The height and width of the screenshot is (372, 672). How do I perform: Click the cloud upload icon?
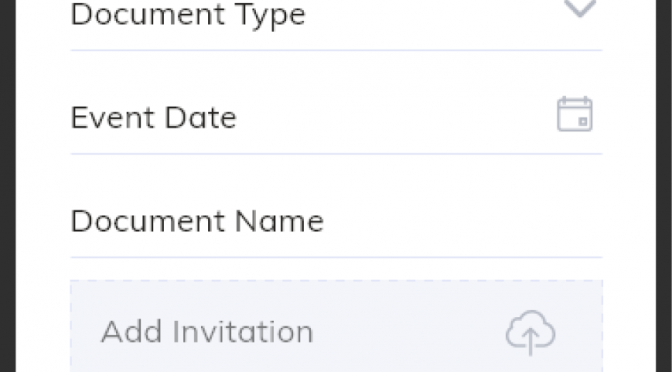coord(531,333)
